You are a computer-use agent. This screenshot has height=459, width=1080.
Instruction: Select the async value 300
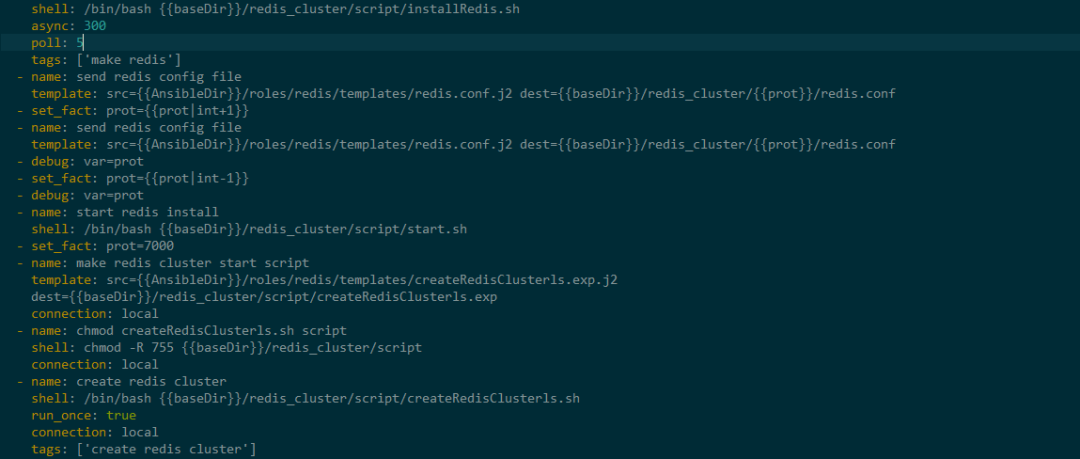(x=94, y=26)
